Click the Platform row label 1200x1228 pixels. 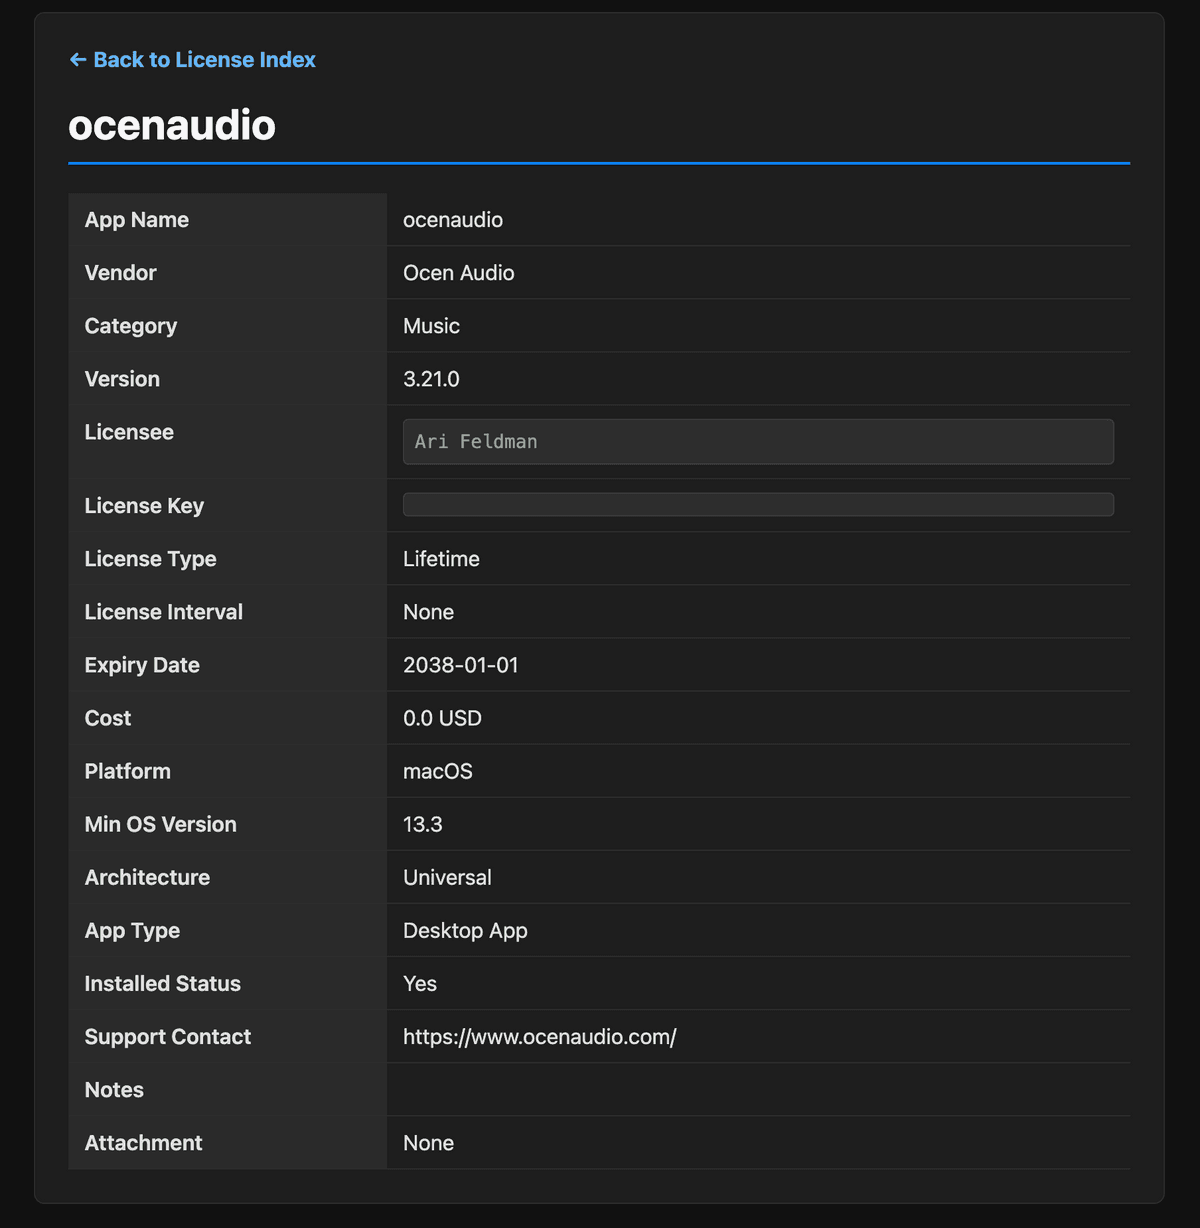point(128,771)
